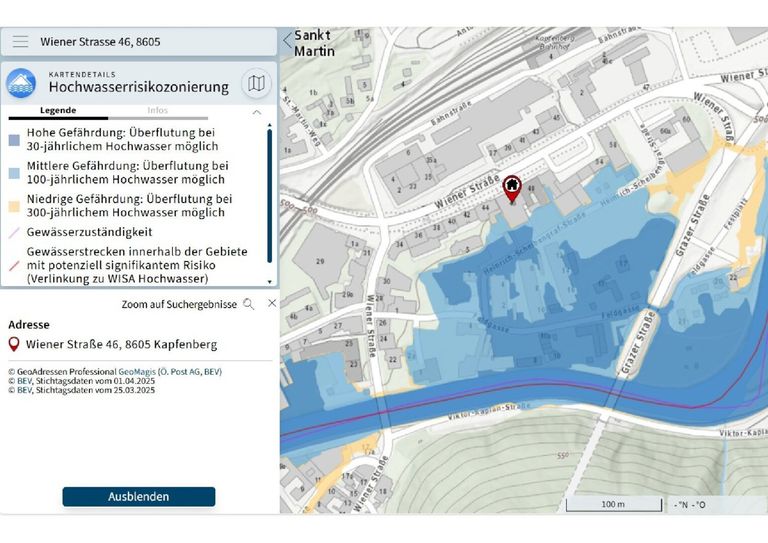Image resolution: width=768 pixels, height=543 pixels.
Task: Switch to the Legende tab
Action: coord(57,110)
